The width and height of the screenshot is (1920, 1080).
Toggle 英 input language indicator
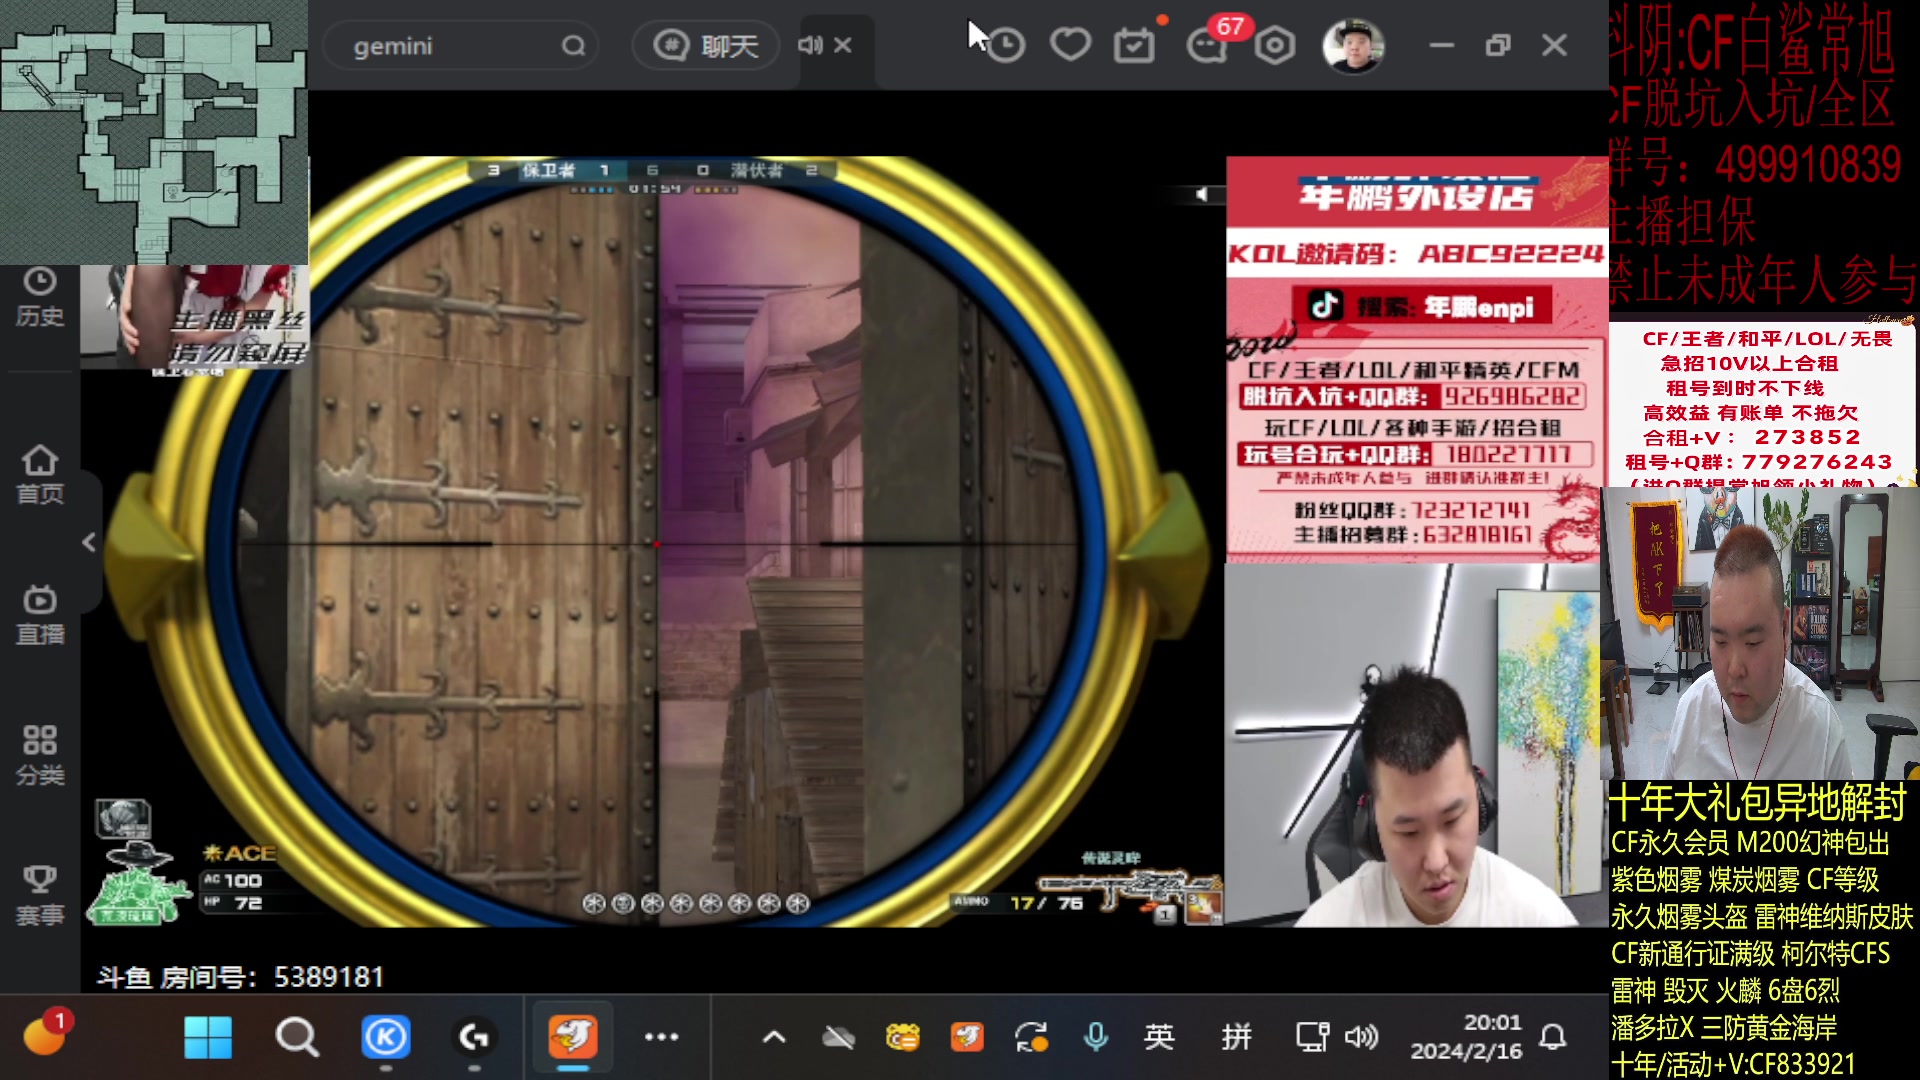point(1159,1037)
